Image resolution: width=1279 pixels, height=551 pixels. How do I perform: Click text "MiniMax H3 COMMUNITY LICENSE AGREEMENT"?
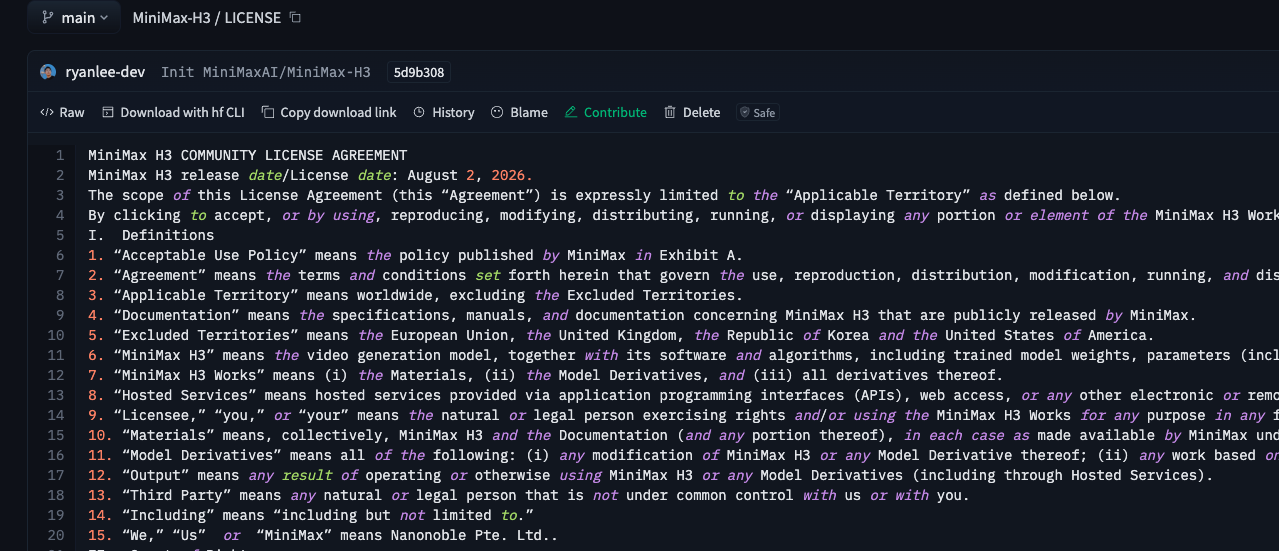pos(247,155)
